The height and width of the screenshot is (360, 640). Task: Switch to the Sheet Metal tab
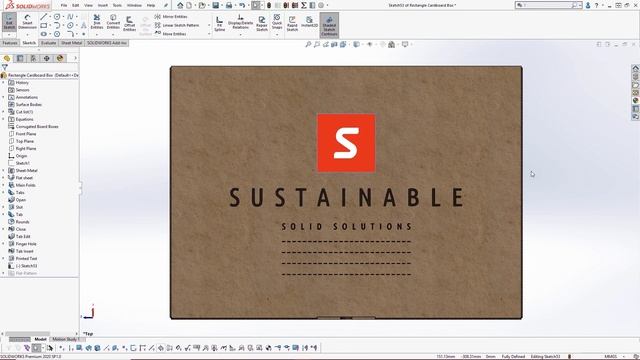[71, 43]
